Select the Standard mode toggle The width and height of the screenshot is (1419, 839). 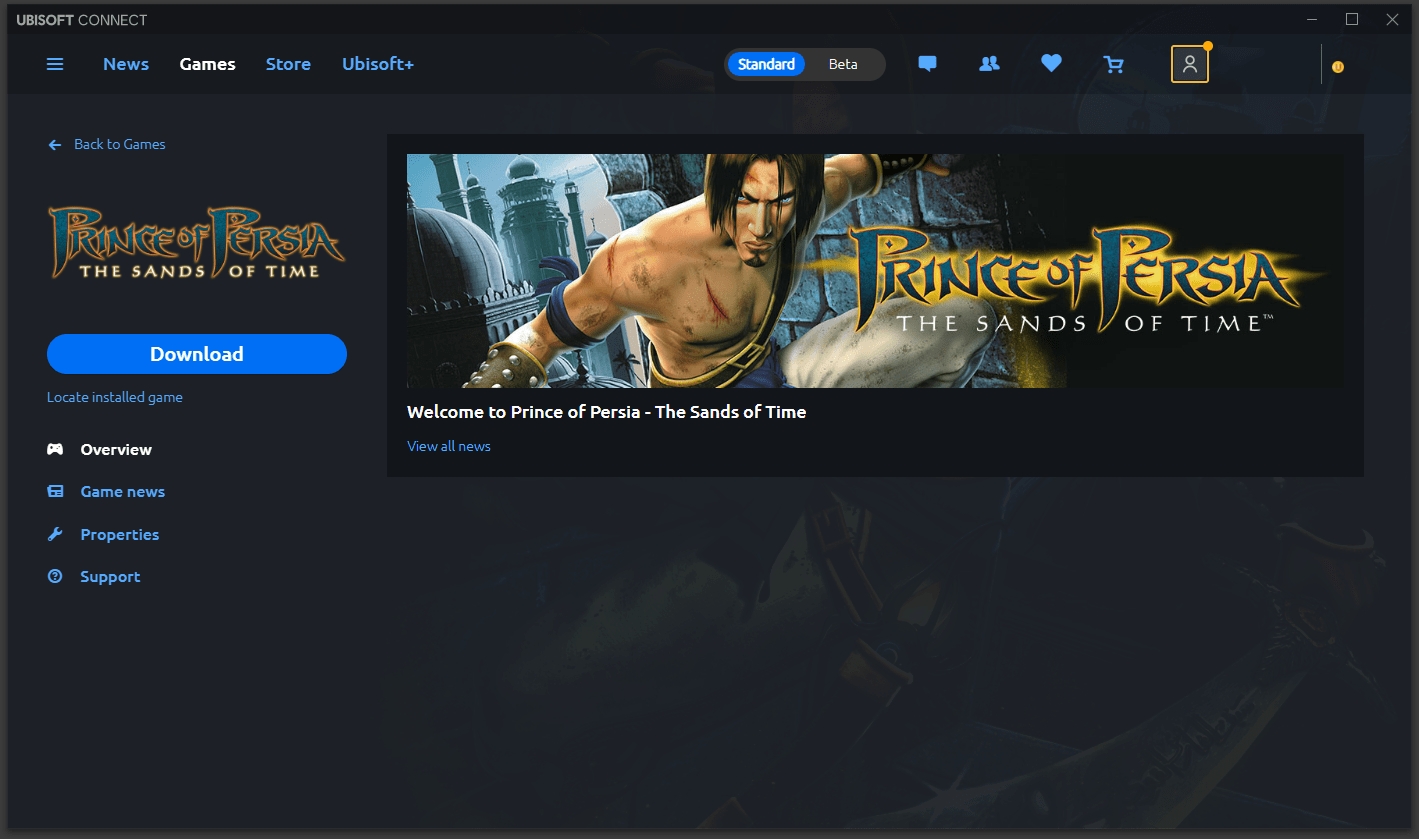pyautogui.click(x=766, y=64)
